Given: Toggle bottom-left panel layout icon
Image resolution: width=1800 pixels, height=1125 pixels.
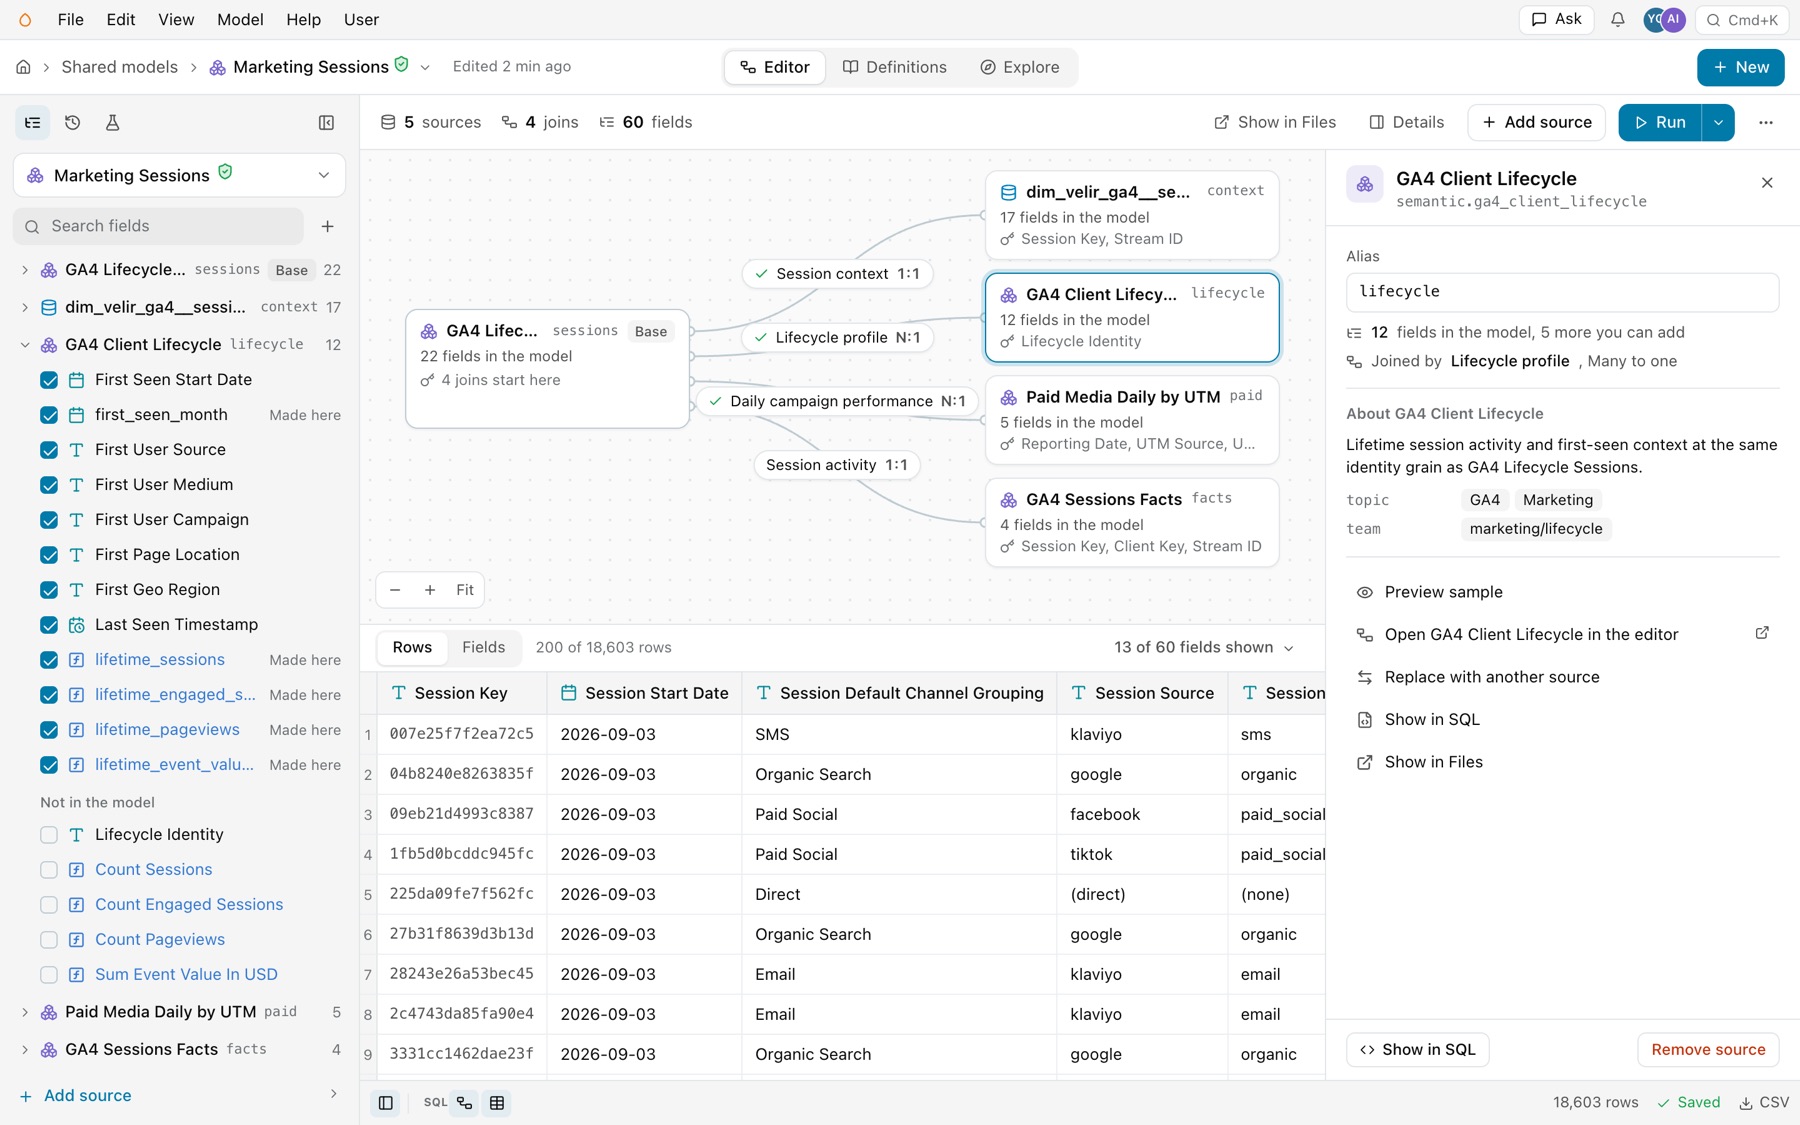Looking at the screenshot, I should click(385, 1102).
